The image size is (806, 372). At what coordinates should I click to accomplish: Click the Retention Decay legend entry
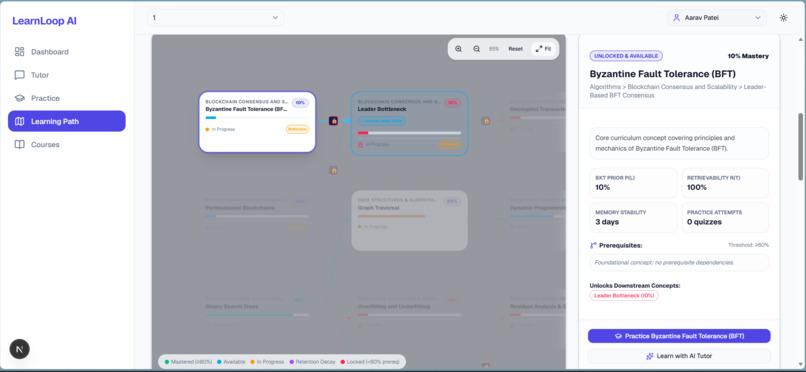[312, 362]
